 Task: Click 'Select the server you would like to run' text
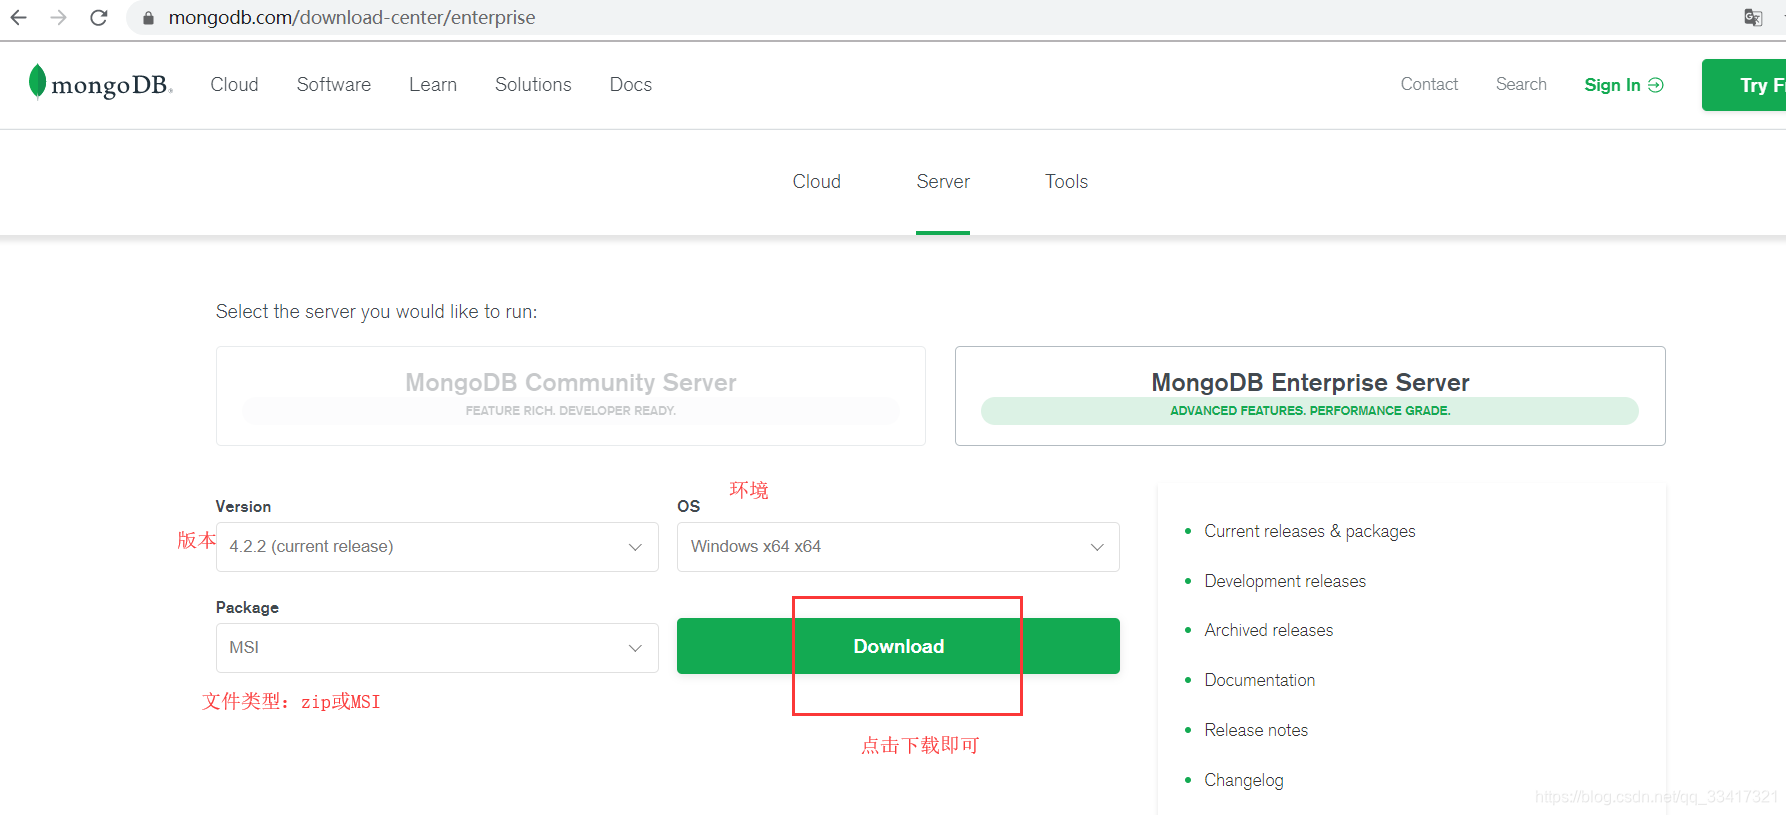click(377, 312)
